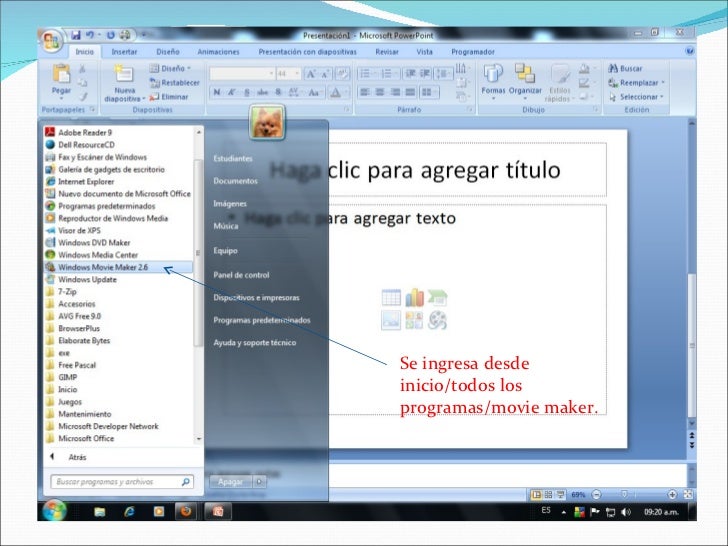Expand the Accesorios folder
Image resolution: width=728 pixels, height=546 pixels.
[71, 304]
